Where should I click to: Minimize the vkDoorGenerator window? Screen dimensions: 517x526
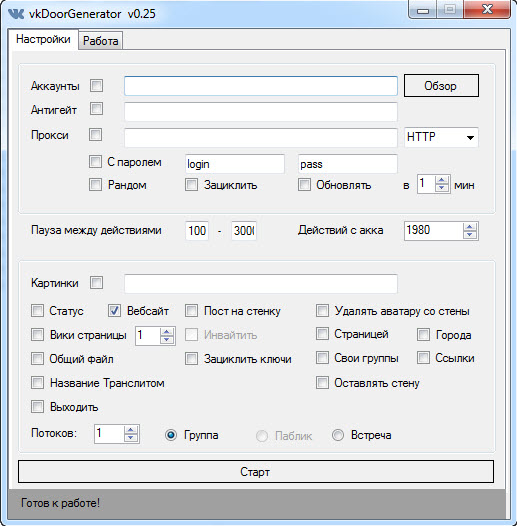[423, 10]
